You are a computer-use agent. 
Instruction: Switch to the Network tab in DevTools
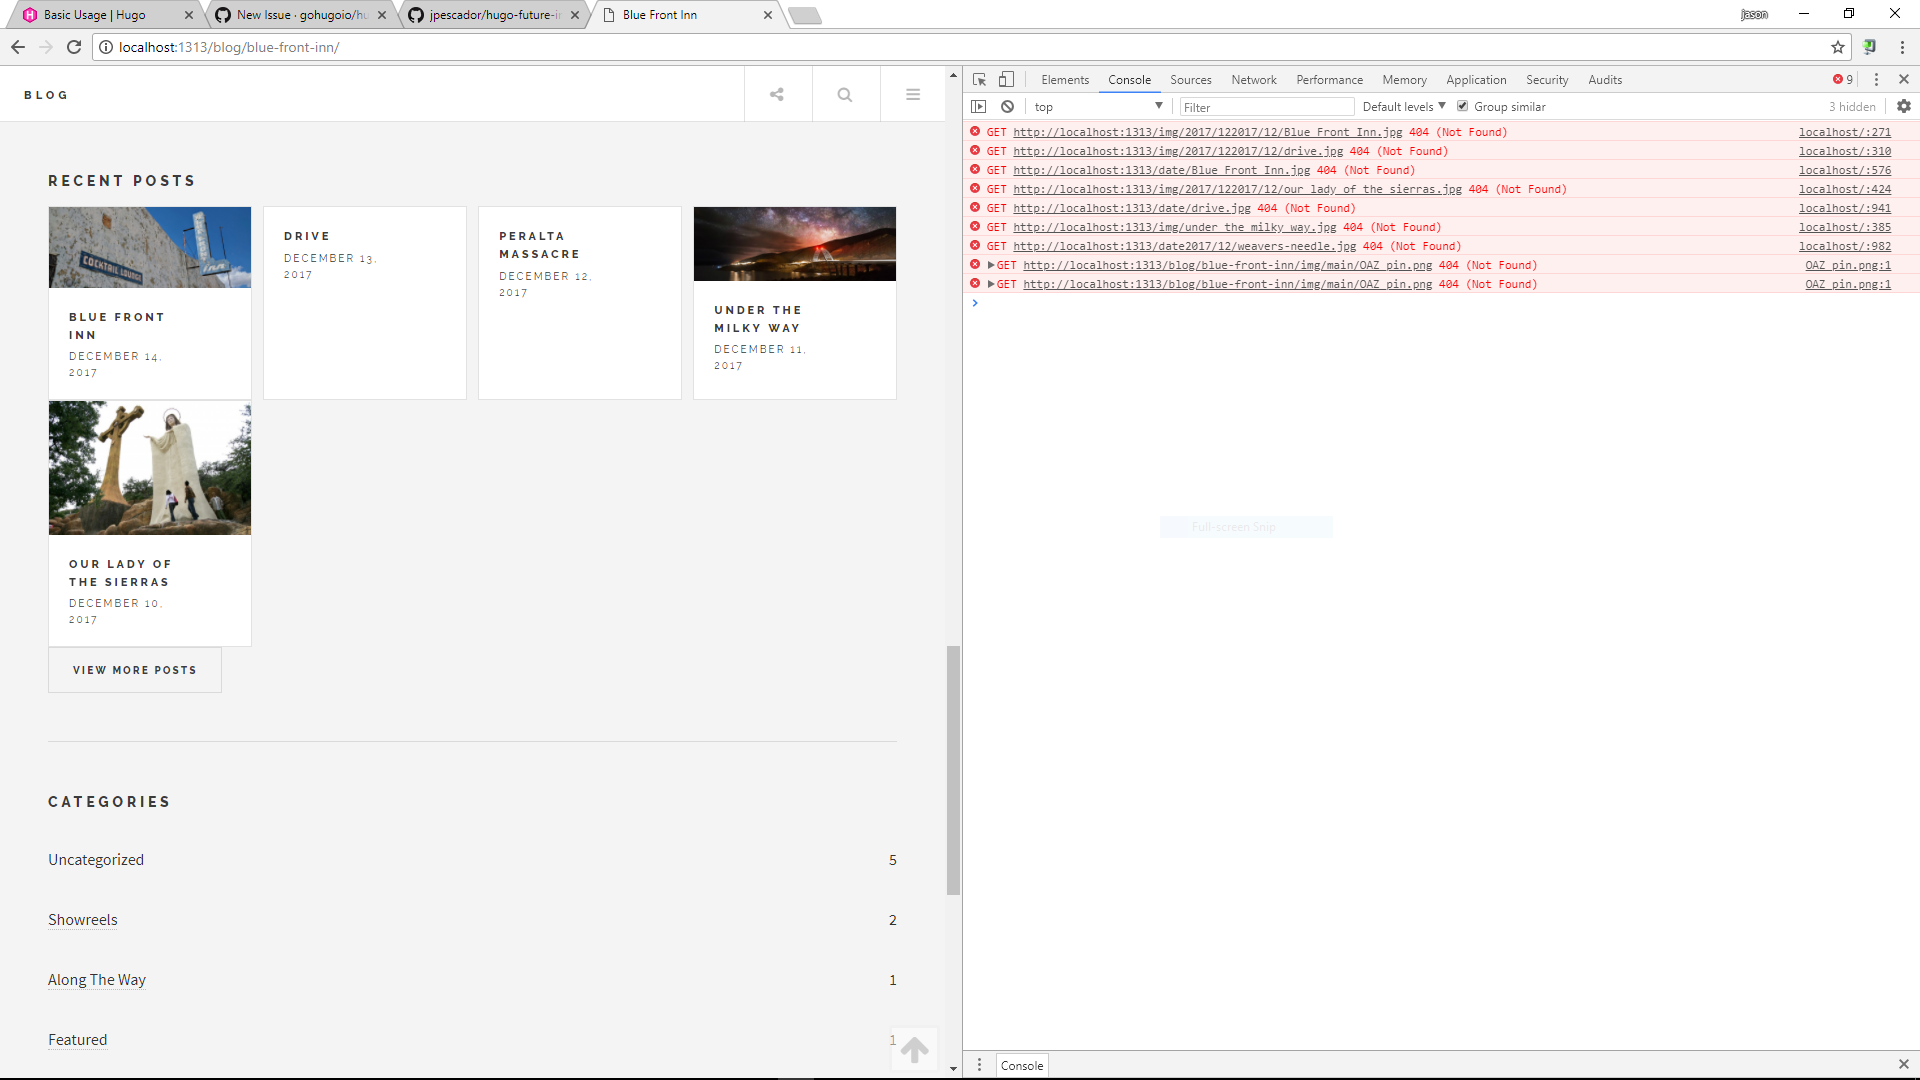click(x=1253, y=79)
